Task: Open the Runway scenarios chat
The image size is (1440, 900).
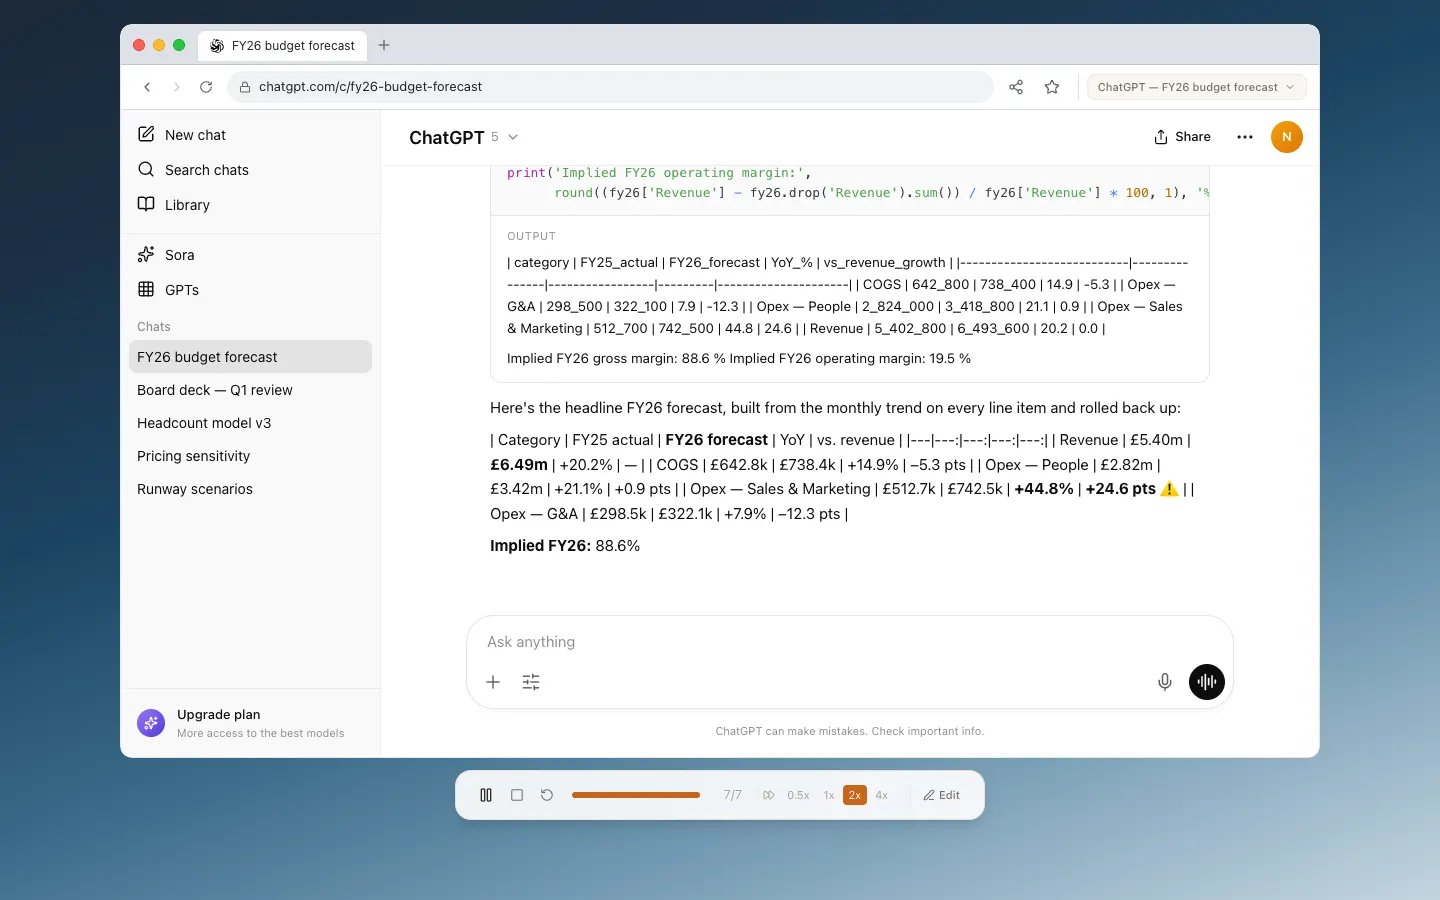Action: tap(195, 489)
